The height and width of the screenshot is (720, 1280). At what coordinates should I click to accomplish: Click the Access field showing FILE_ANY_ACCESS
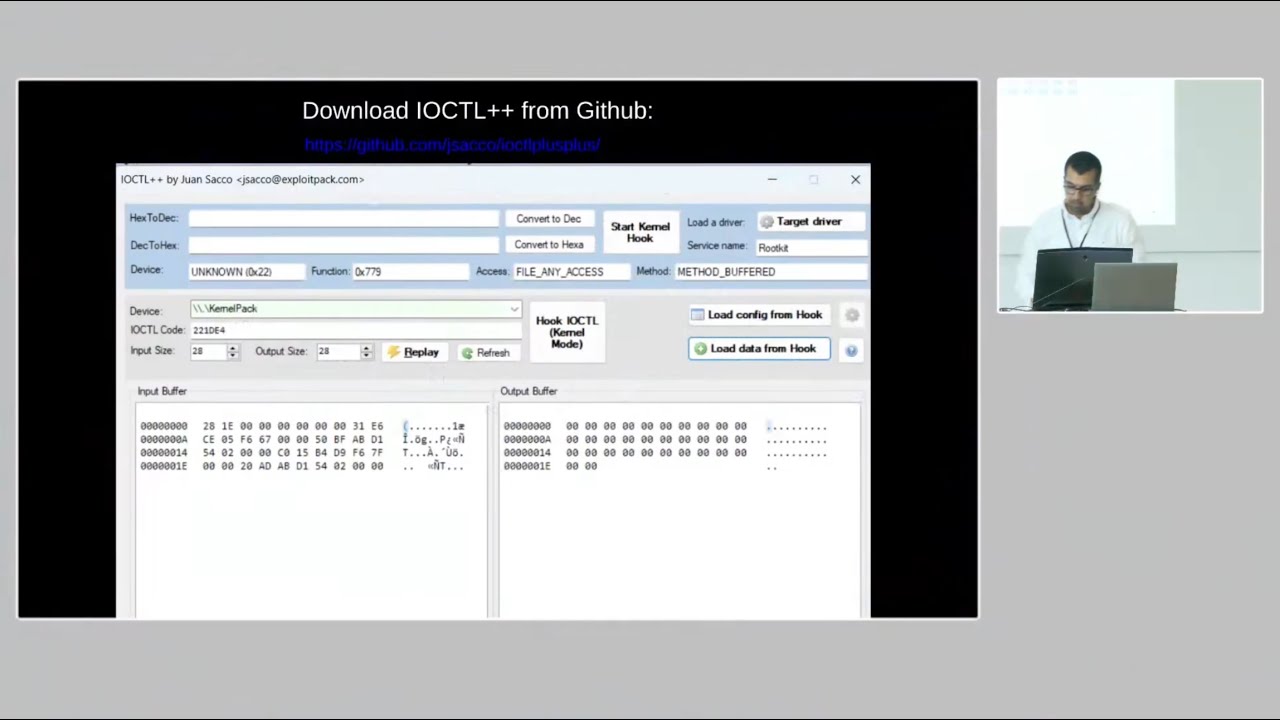point(572,272)
